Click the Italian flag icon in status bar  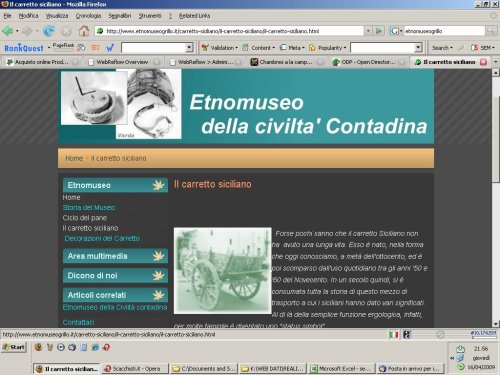[394, 334]
